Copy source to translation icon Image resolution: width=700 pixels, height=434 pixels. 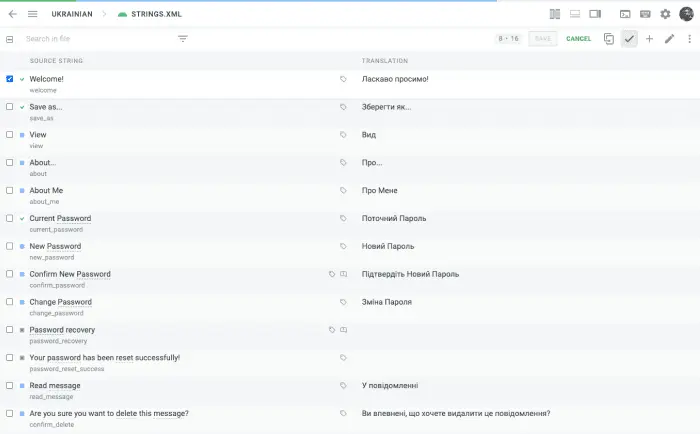608,39
